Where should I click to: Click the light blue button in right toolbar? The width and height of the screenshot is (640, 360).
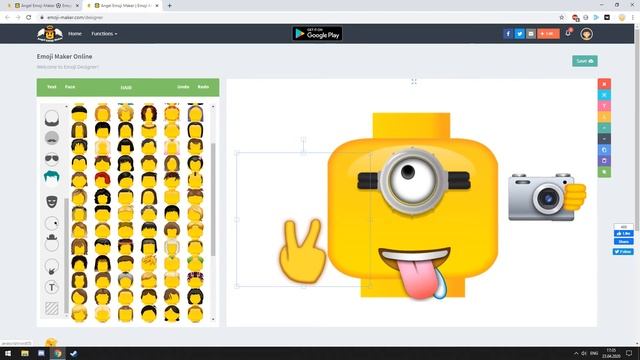tap(604, 95)
